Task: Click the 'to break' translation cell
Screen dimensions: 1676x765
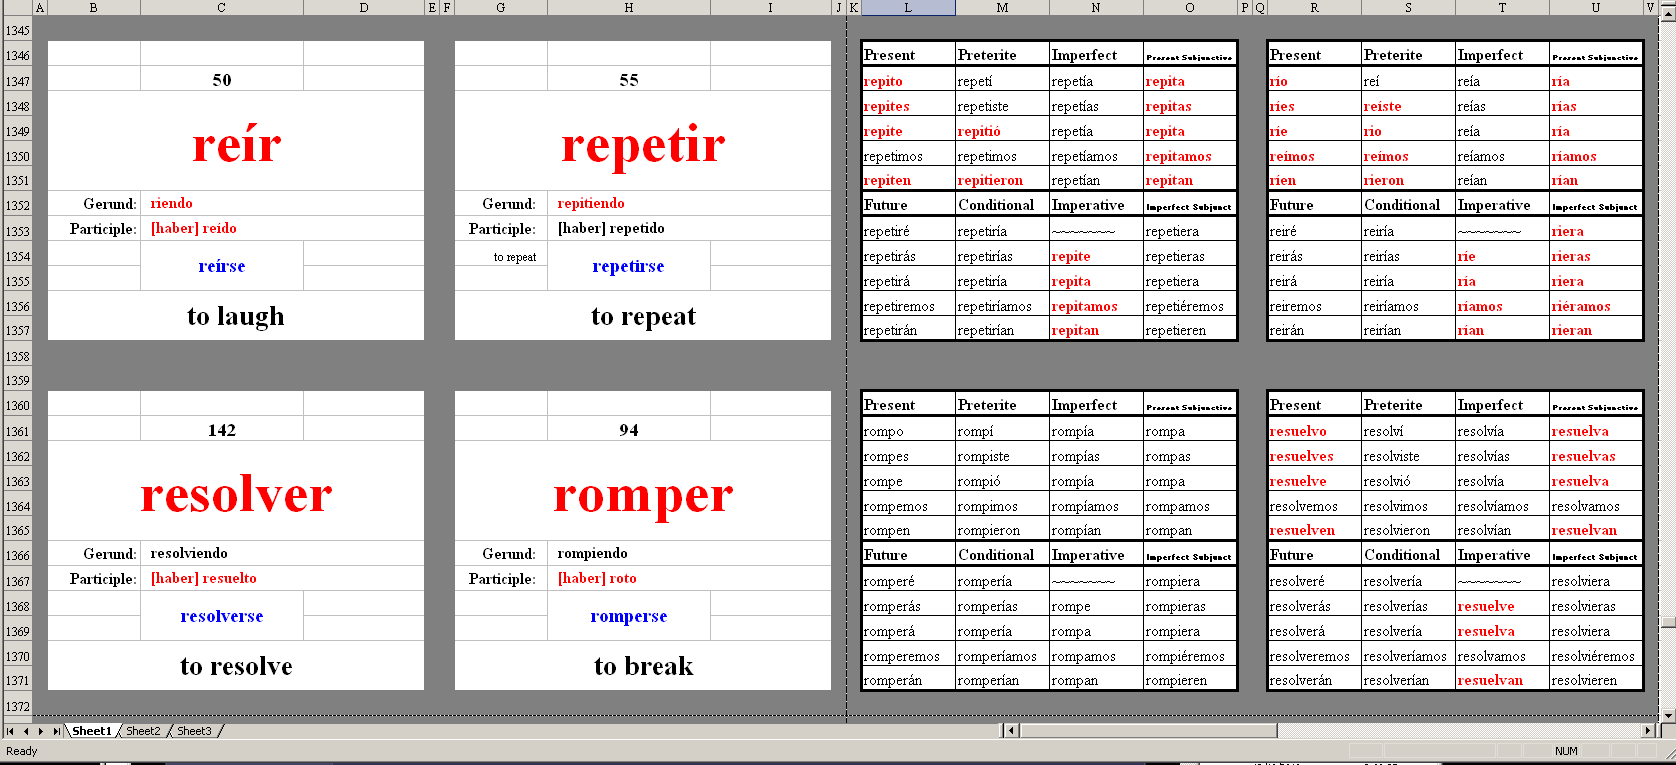Action: 643,666
